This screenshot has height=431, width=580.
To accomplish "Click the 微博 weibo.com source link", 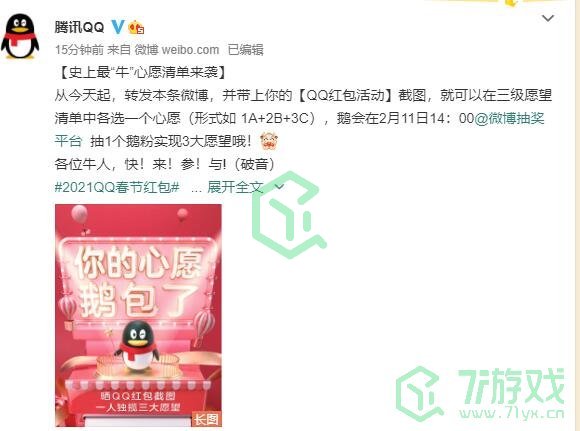I will (x=177, y=50).
